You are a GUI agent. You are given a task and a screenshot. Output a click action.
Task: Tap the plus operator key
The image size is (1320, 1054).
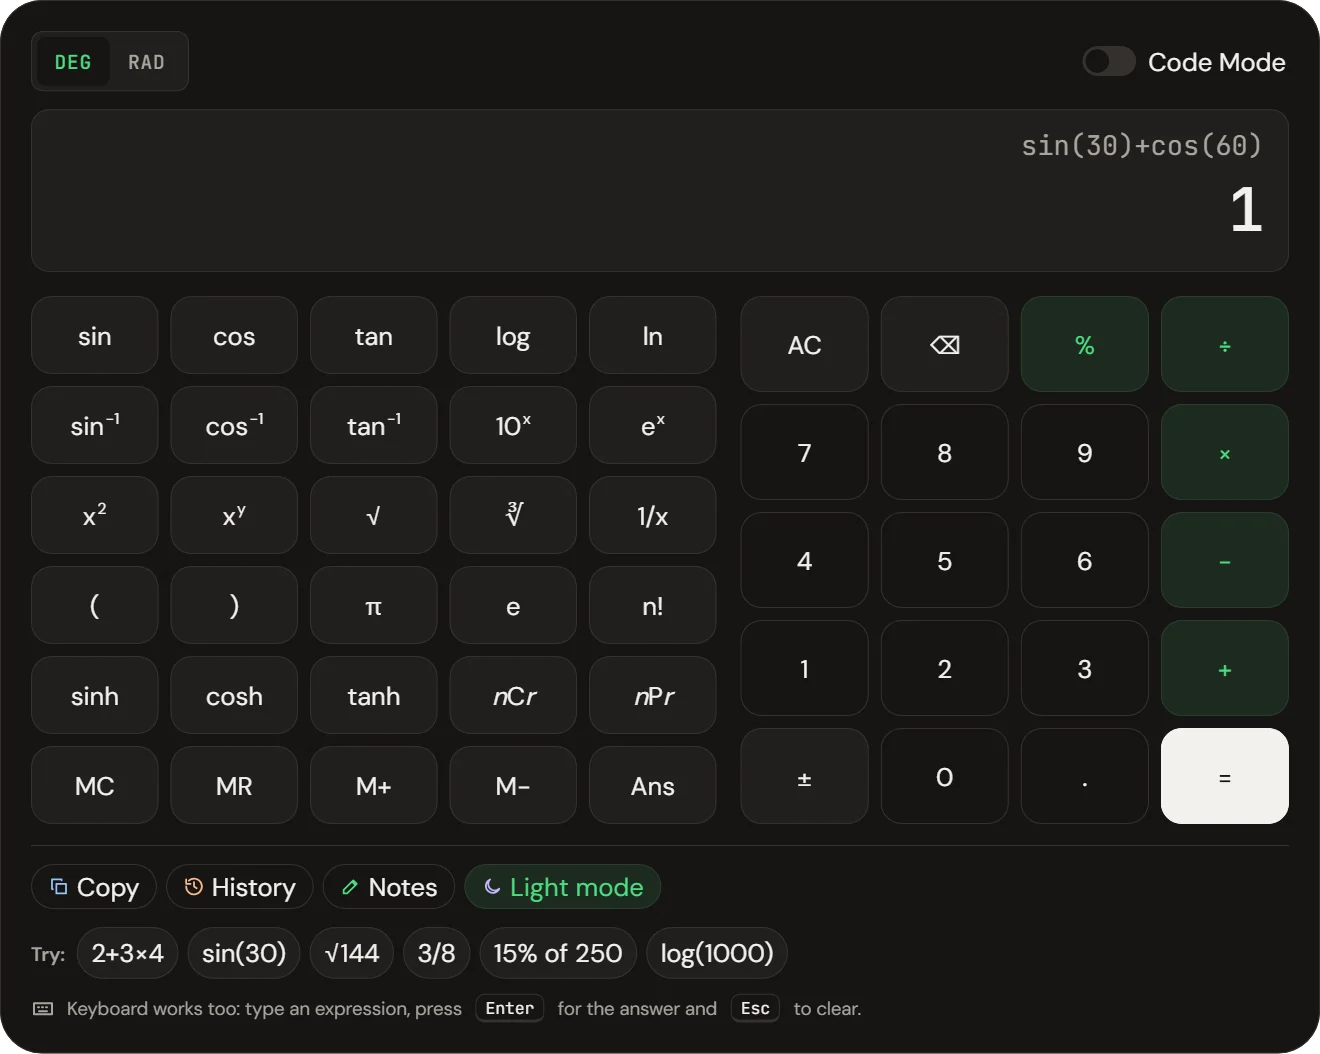(1224, 668)
